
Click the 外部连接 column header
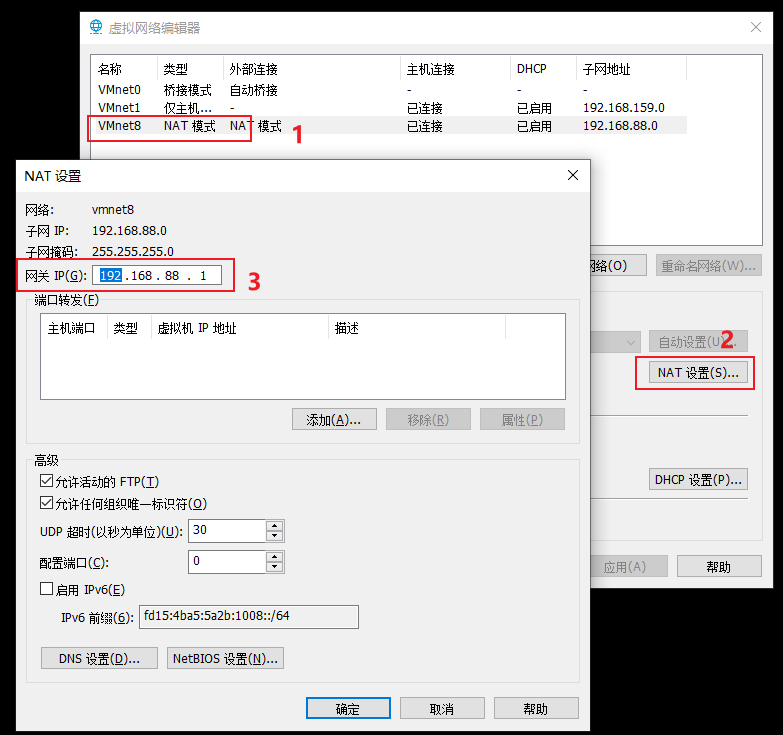tap(312, 68)
